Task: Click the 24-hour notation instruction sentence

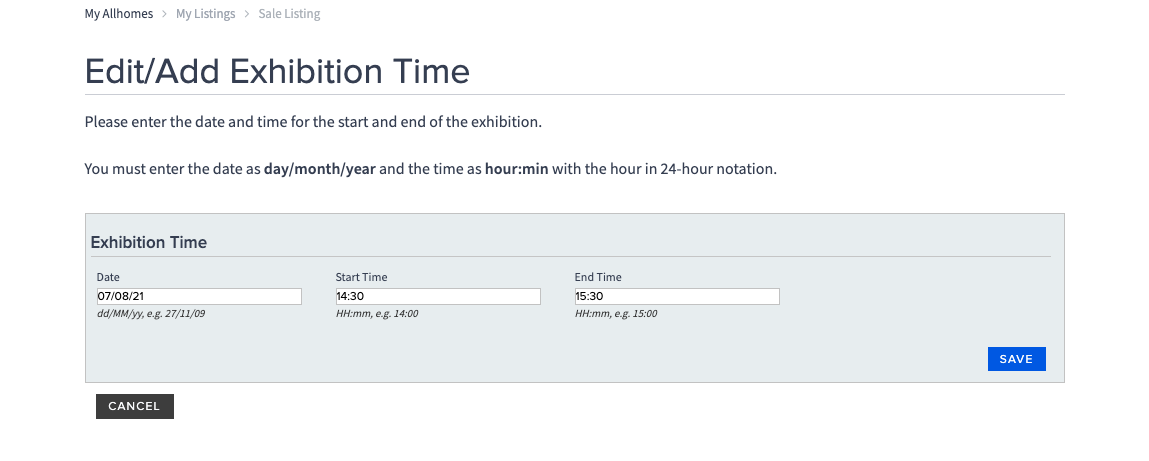Action: pos(430,169)
